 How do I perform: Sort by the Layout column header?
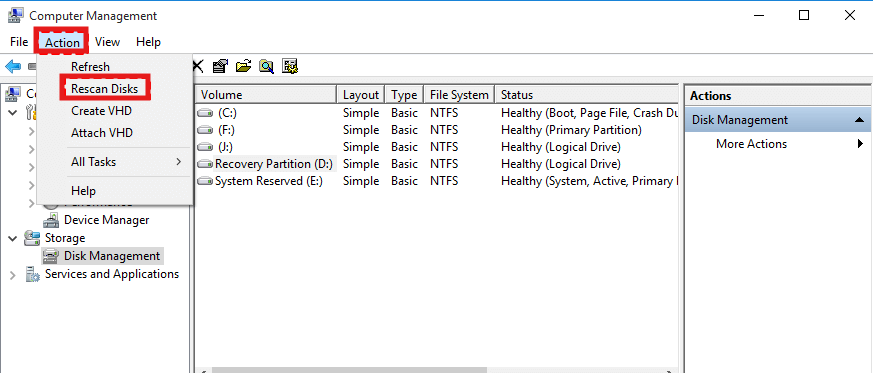click(x=361, y=95)
